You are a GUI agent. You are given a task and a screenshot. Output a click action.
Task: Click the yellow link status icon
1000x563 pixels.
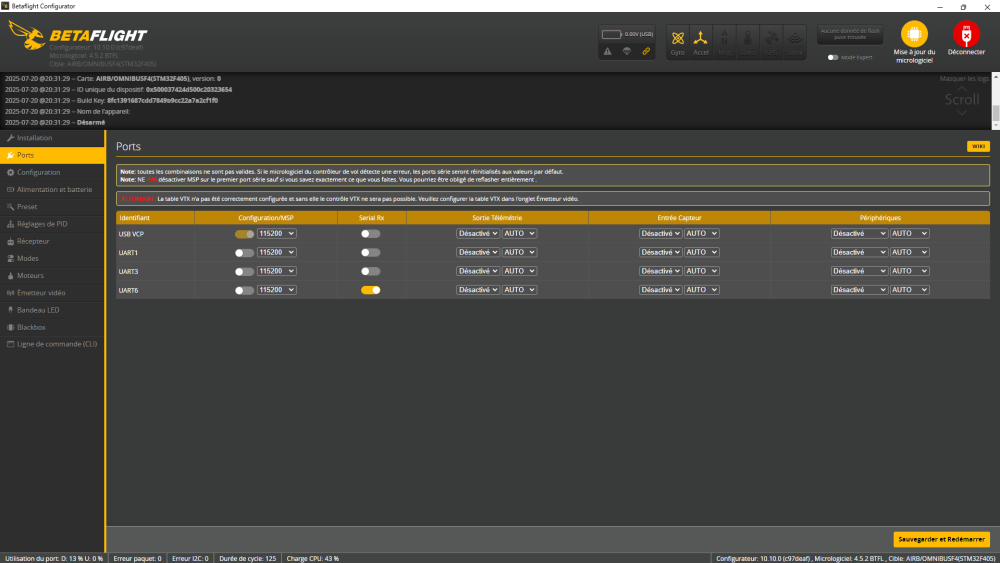coord(646,51)
